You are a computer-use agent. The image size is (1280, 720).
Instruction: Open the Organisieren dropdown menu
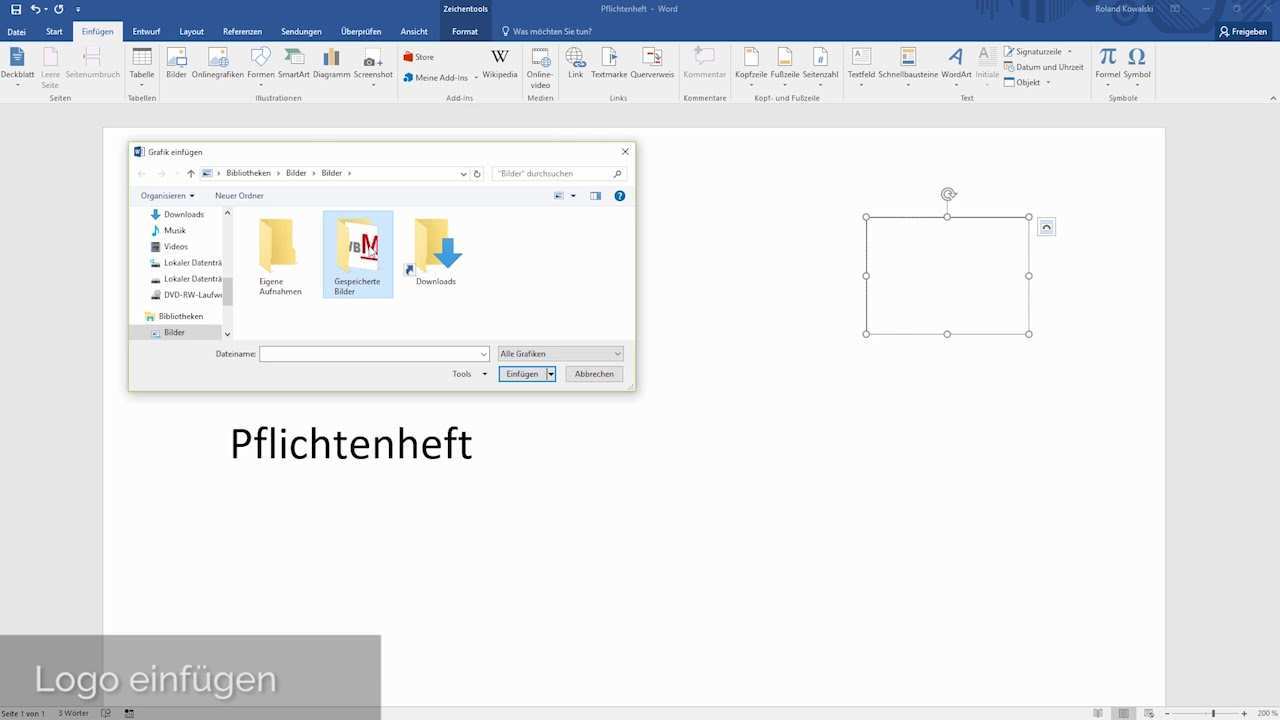[x=167, y=196]
